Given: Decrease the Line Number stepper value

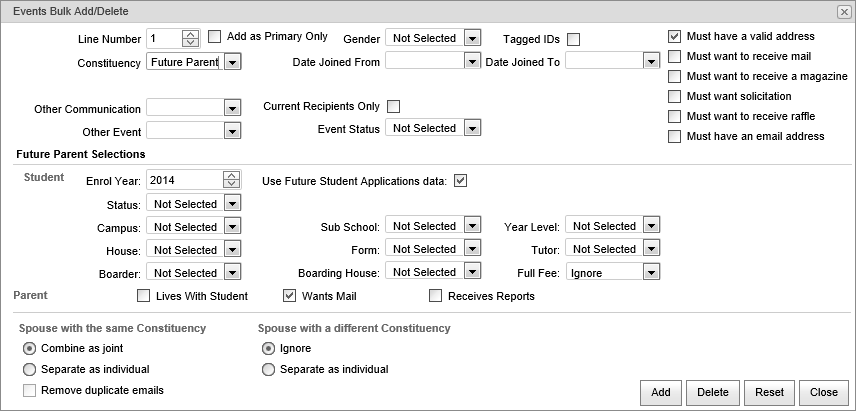Looking at the screenshot, I should click(x=190, y=43).
